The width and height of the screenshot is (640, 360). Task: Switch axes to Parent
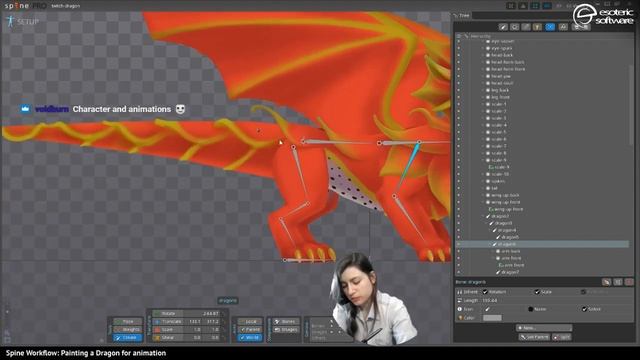pos(250,329)
